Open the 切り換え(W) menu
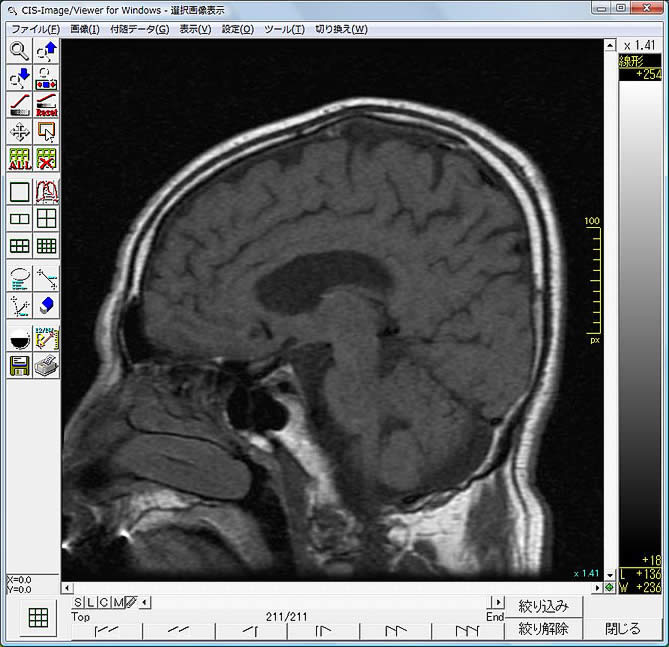This screenshot has height=647, width=669. coord(341,29)
